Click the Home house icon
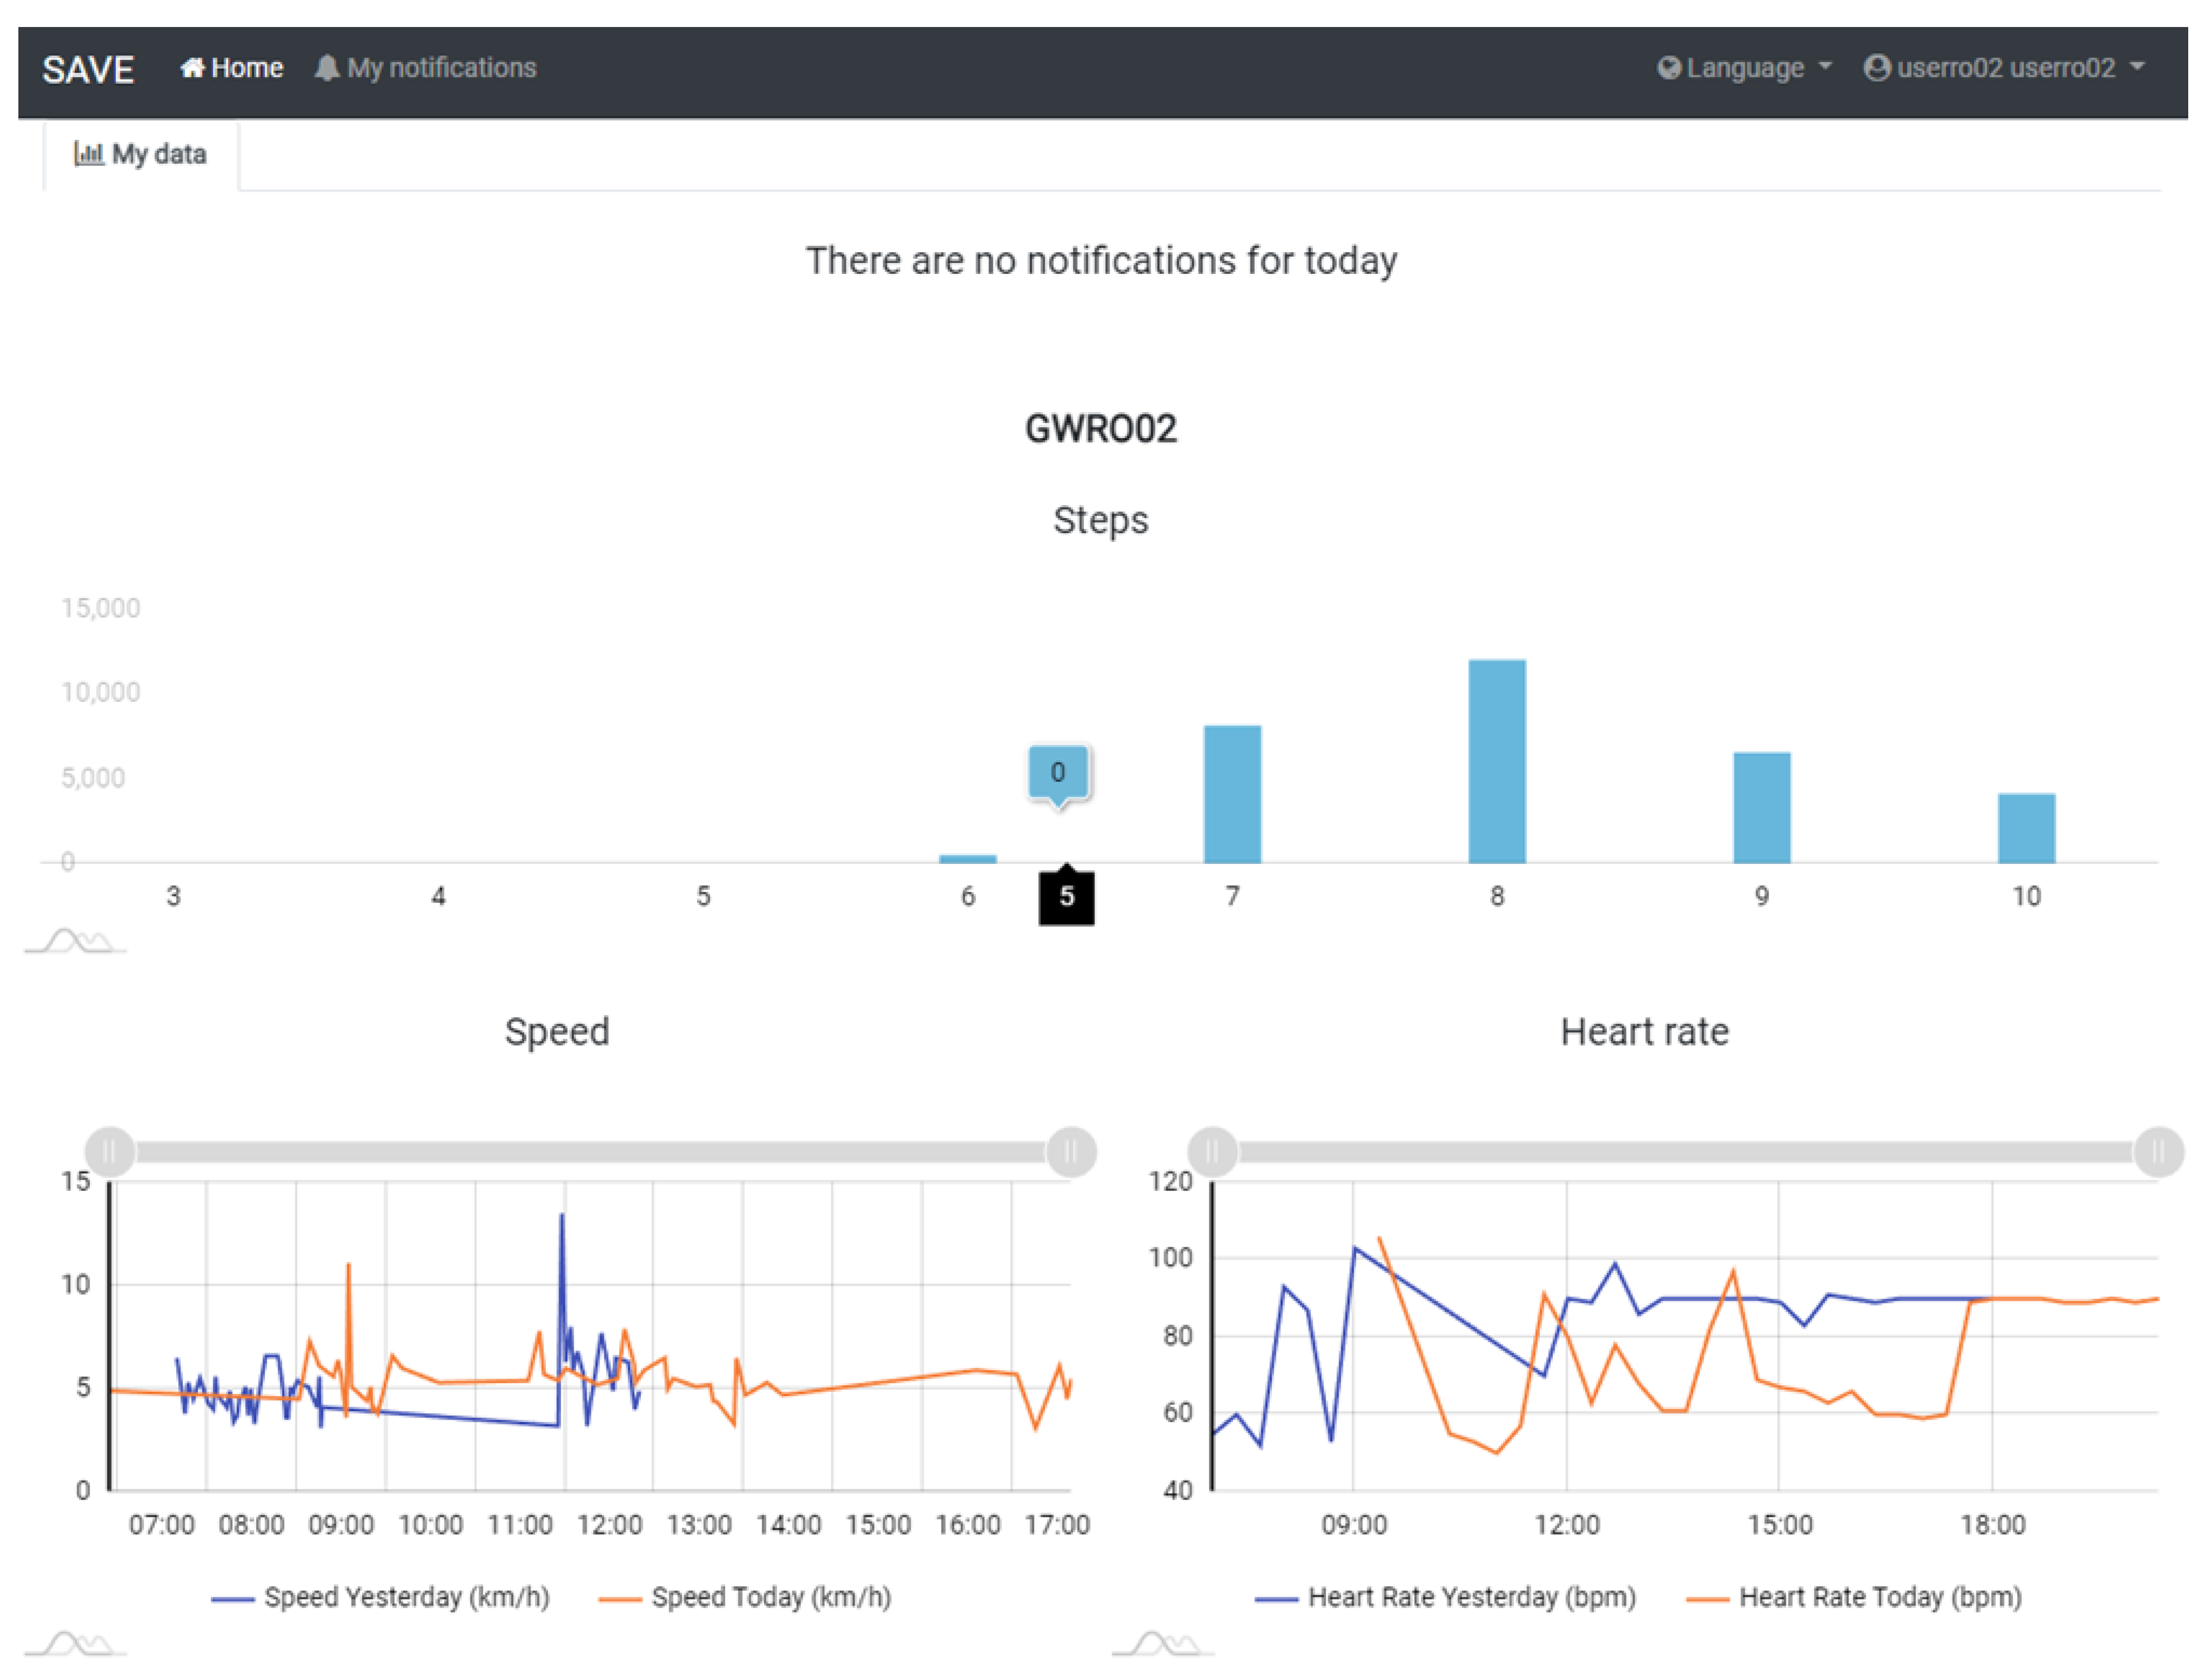This screenshot has width=2212, height=1673. [x=192, y=68]
